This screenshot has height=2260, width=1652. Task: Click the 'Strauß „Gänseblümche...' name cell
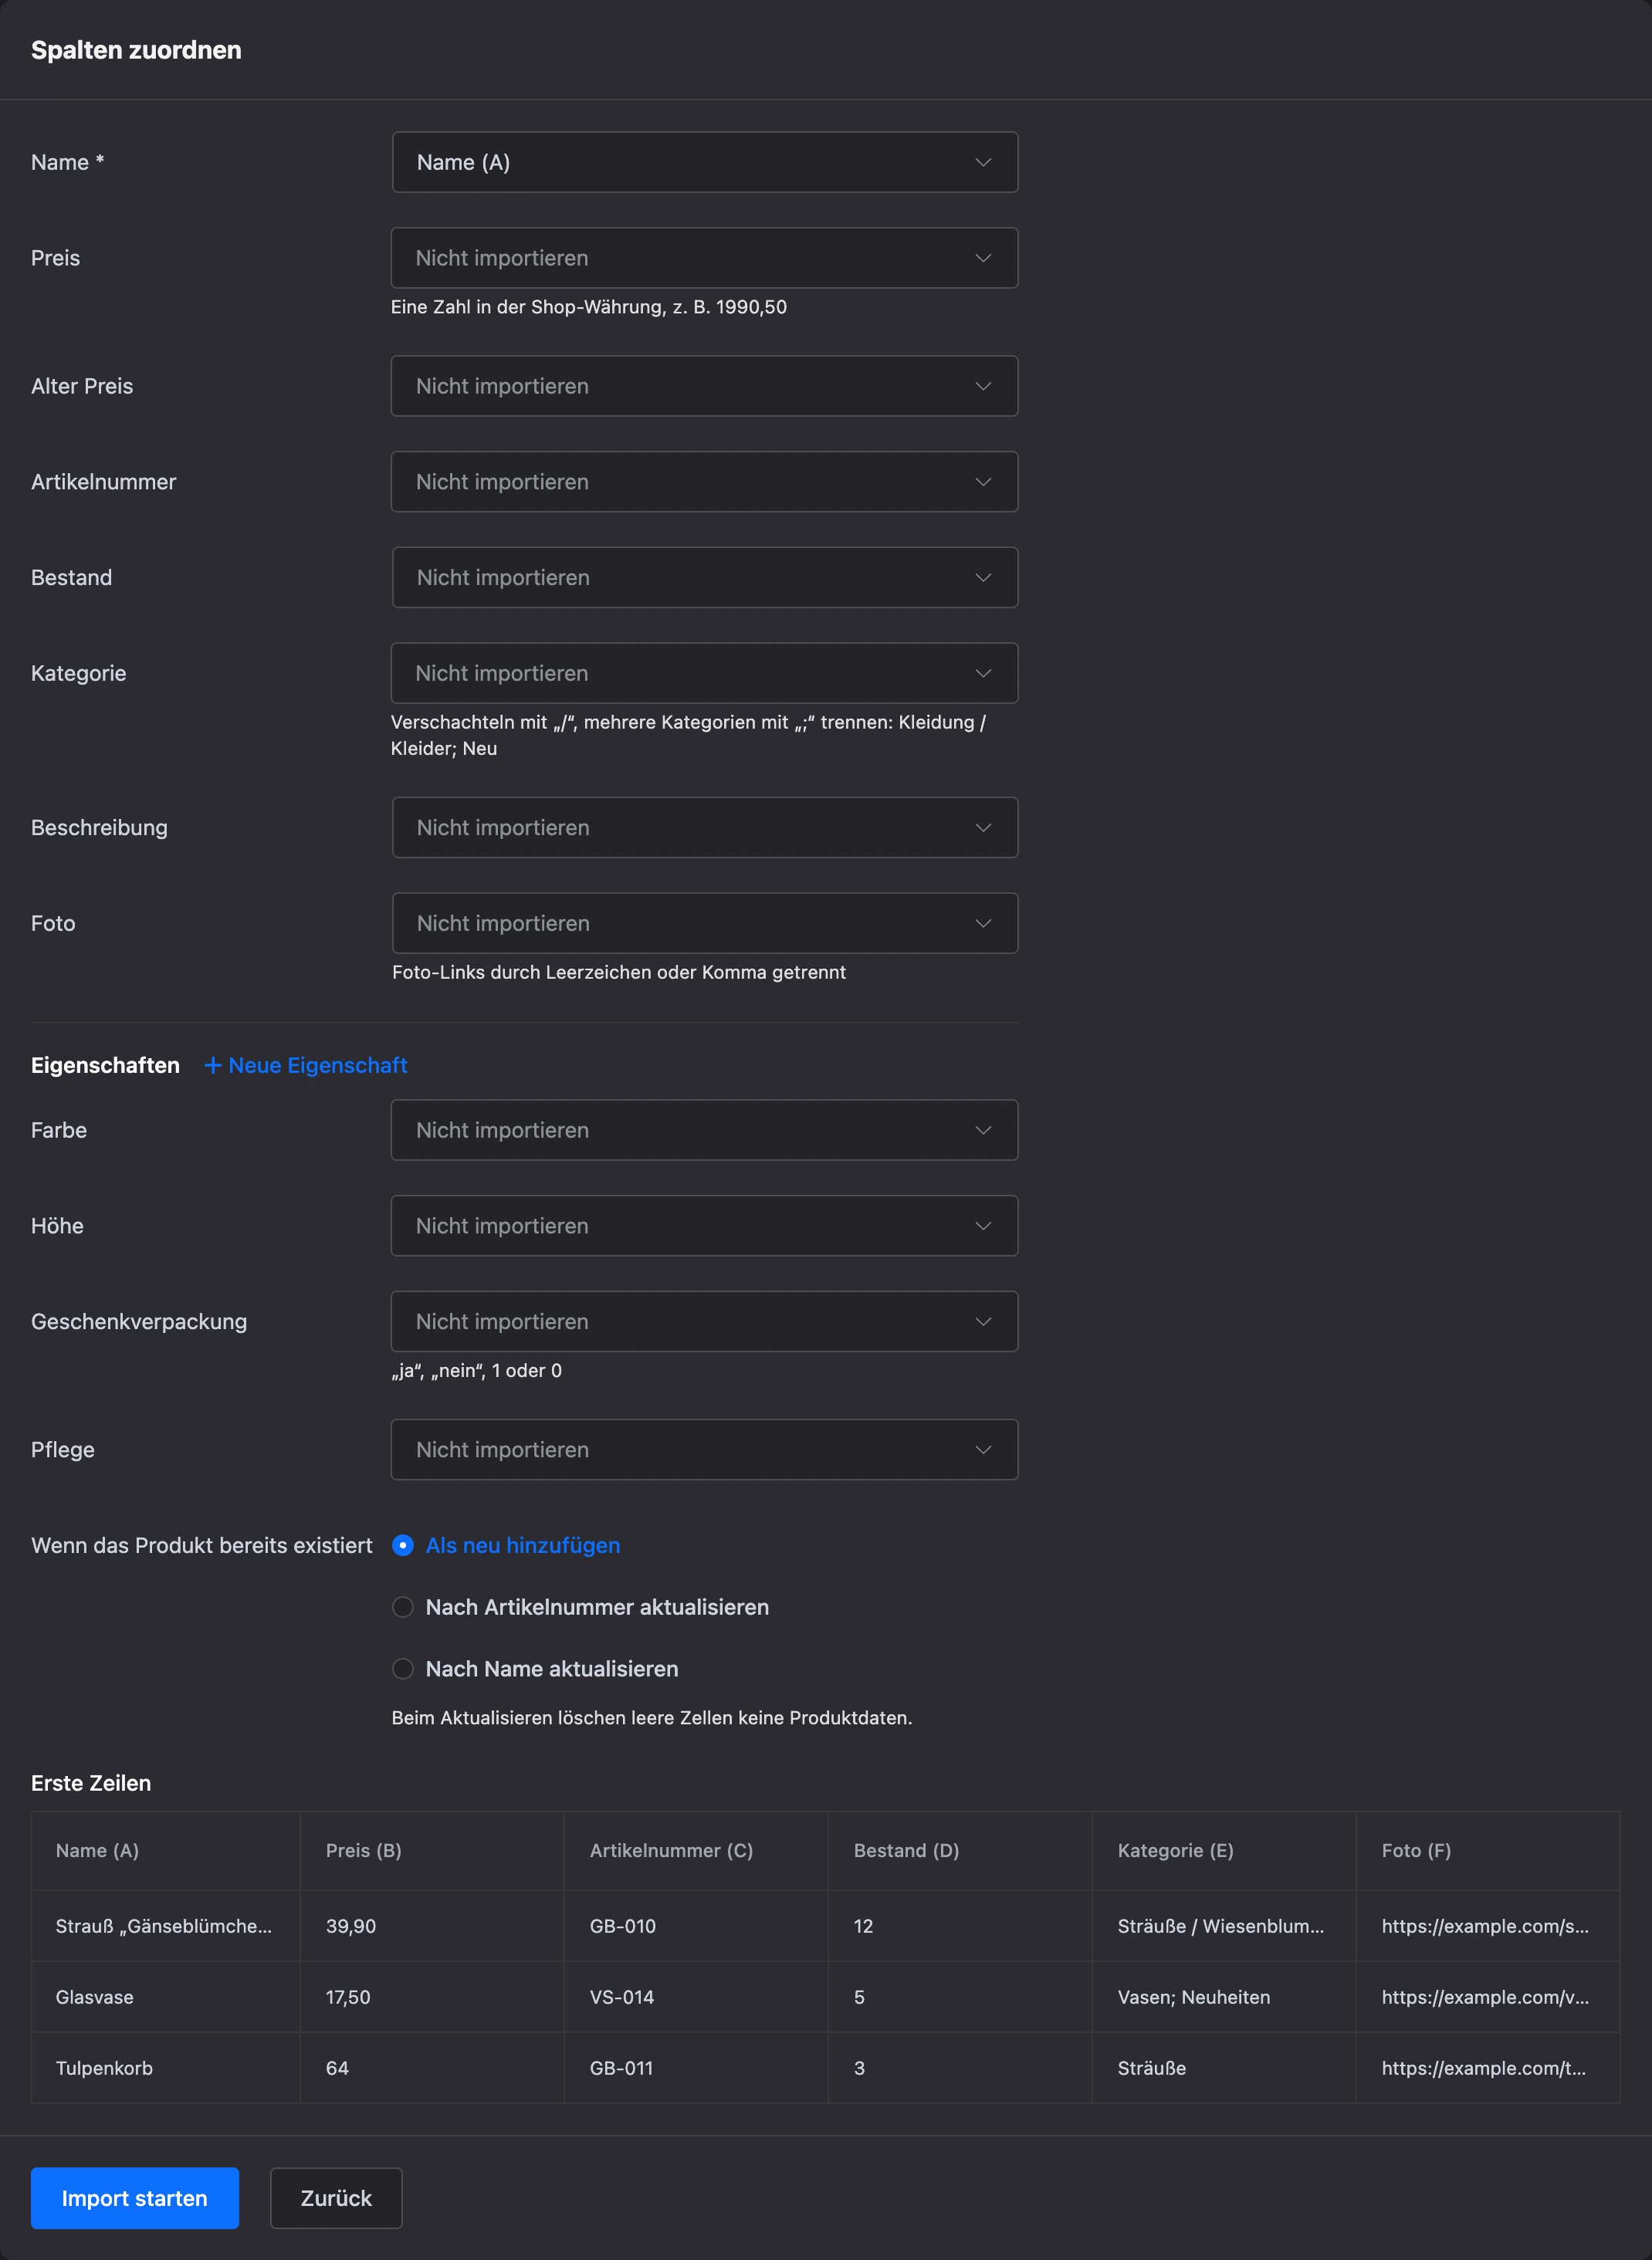(x=166, y=1926)
